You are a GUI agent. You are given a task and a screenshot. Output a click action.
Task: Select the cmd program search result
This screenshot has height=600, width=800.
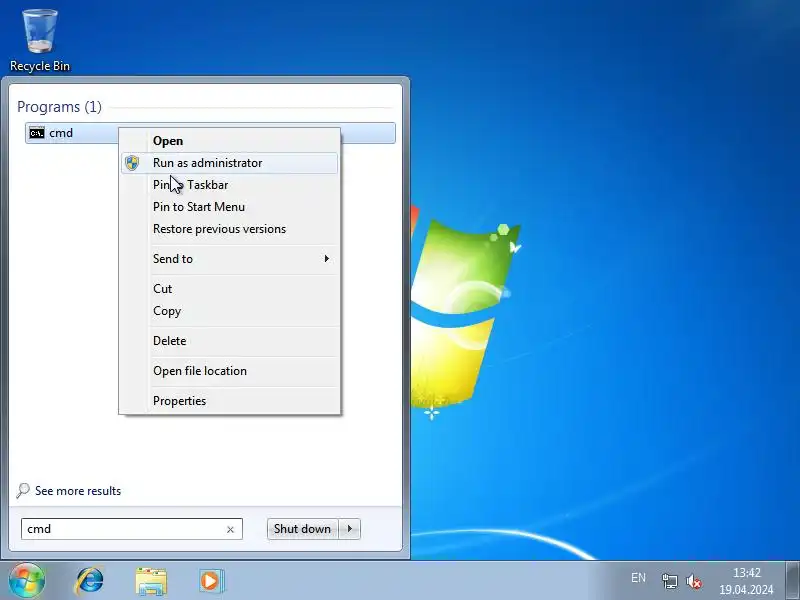210,133
